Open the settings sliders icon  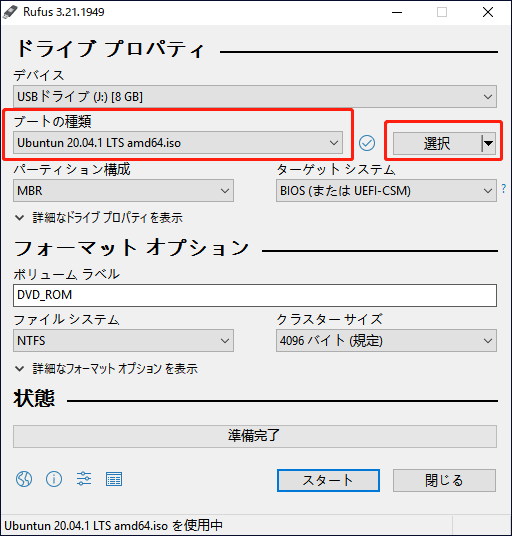coord(84,479)
